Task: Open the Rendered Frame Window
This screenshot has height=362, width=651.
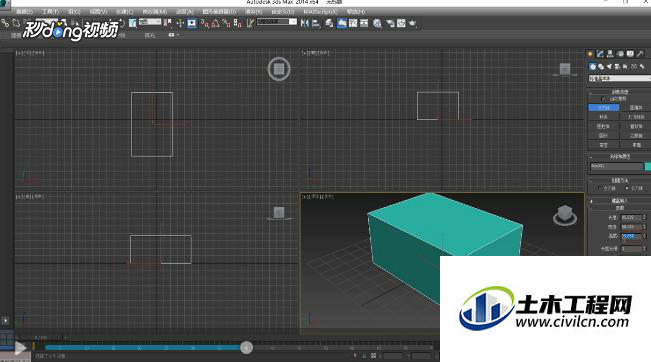Action: (x=401, y=23)
